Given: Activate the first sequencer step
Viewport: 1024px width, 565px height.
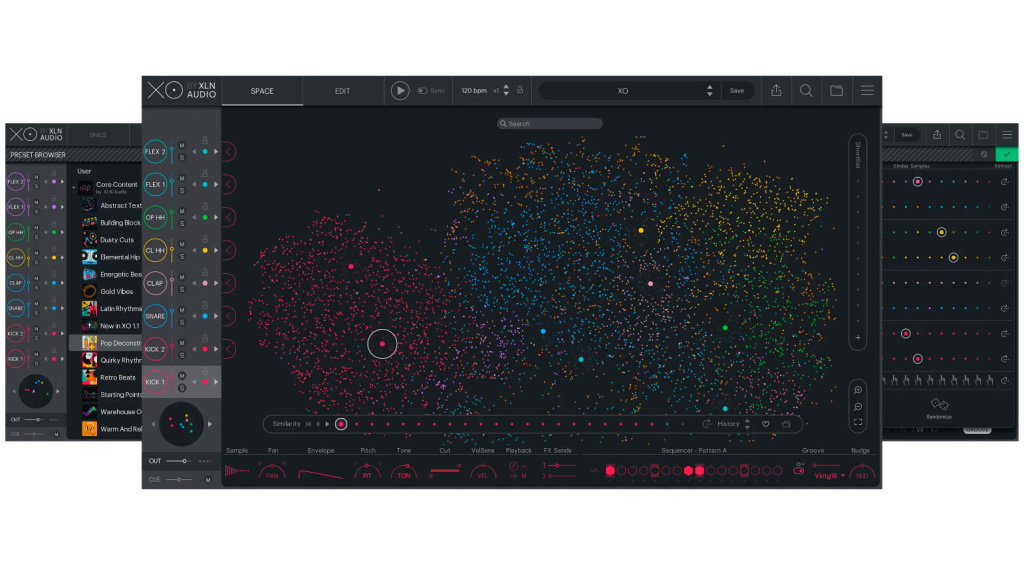Looking at the screenshot, I should coord(610,470).
